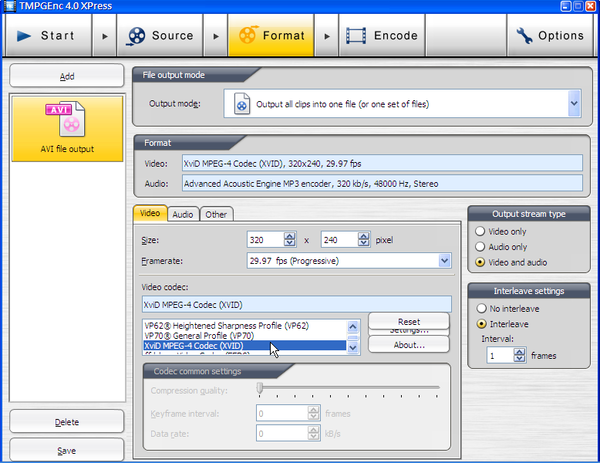Click the Compression quality slider handle
This screenshot has height=463, width=600.
260,388
